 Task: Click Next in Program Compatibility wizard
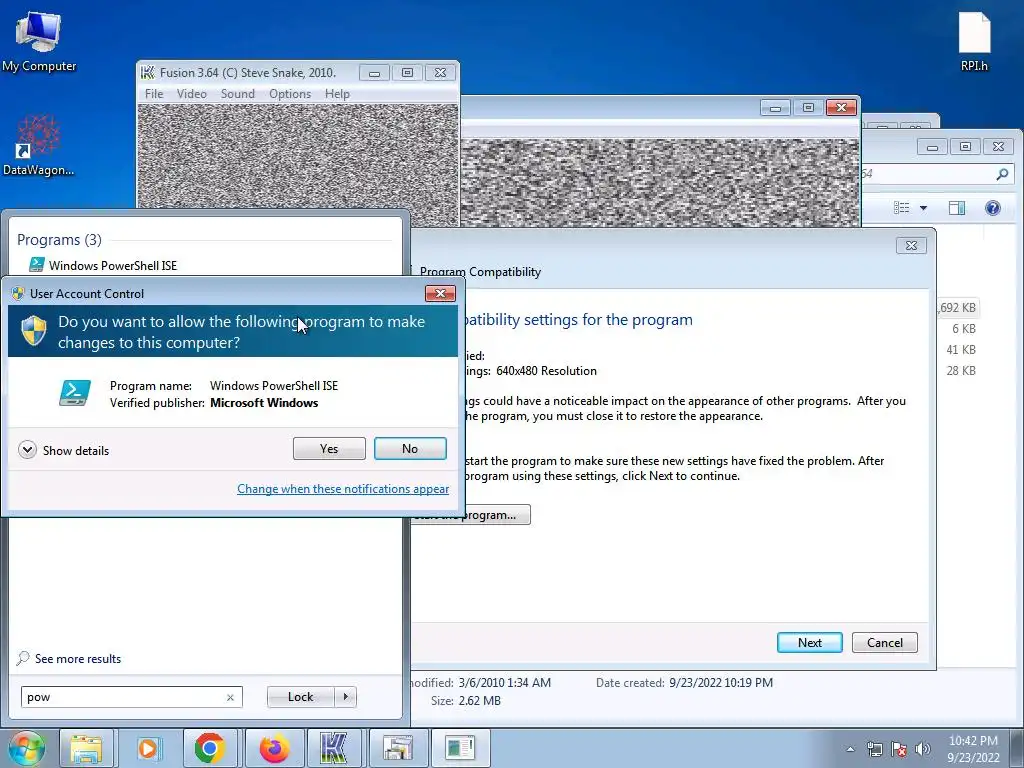point(810,643)
